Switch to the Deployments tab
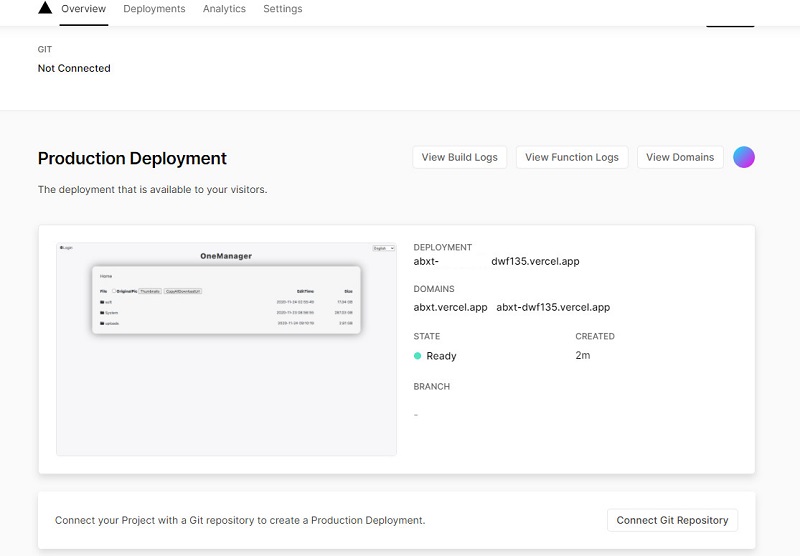Screen dimensions: 800x556 coord(154,9)
